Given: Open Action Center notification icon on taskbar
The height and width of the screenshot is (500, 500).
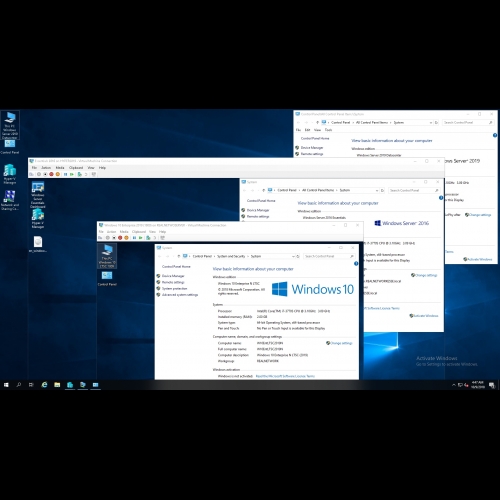Looking at the screenshot, I should click(492, 385).
